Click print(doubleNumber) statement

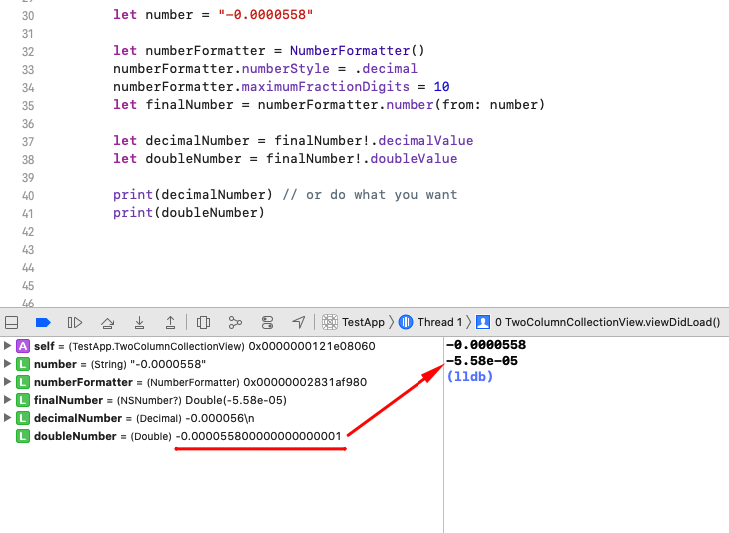coord(189,213)
